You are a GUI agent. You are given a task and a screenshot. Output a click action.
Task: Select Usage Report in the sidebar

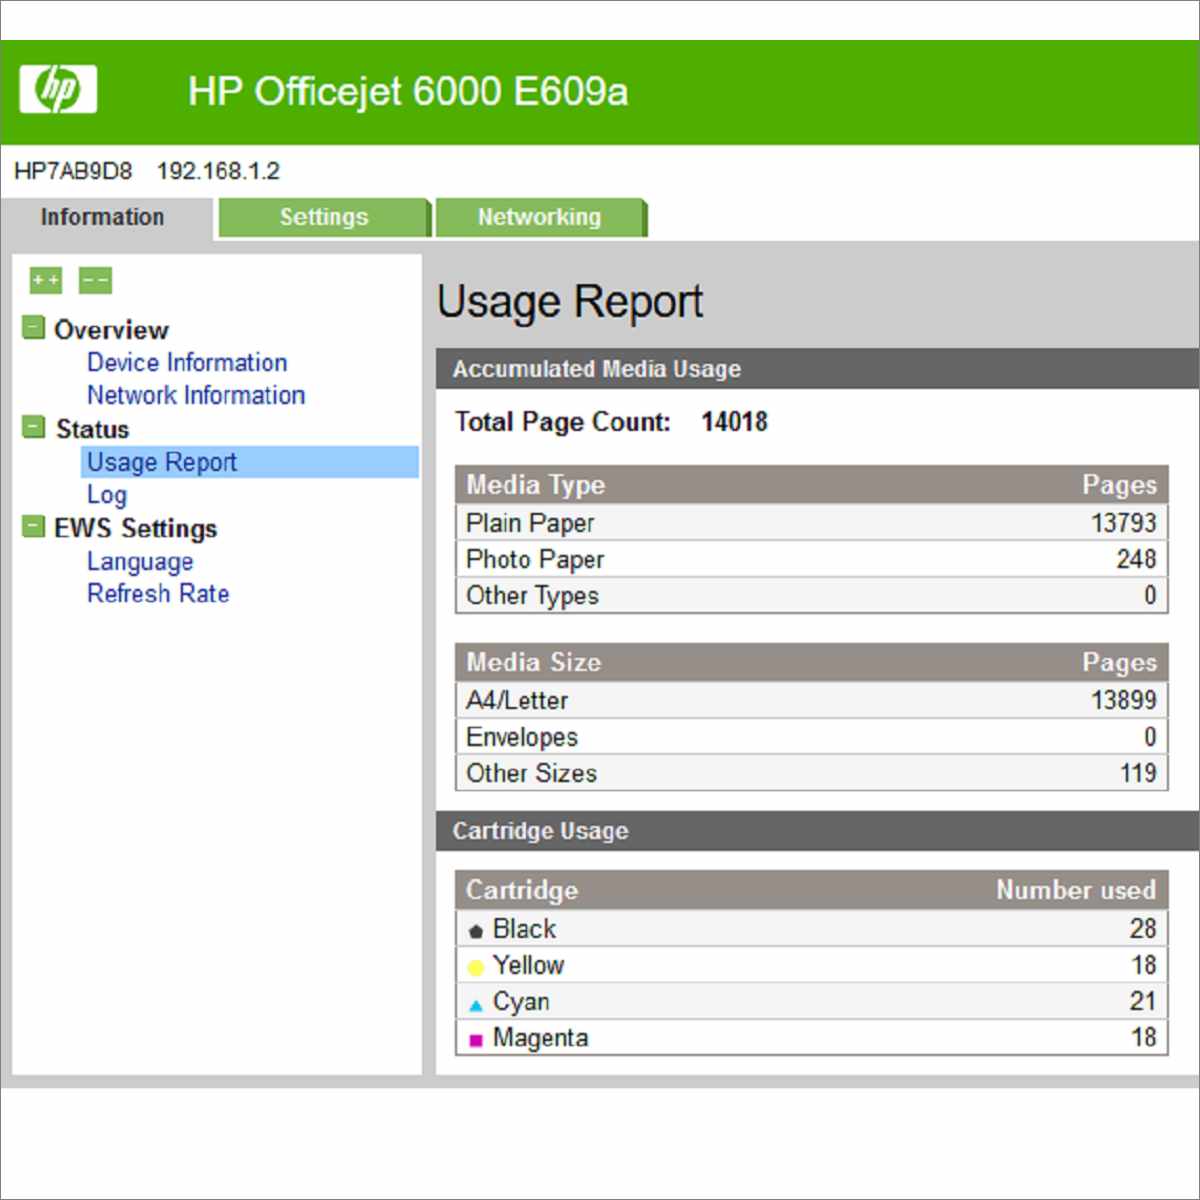pyautogui.click(x=250, y=462)
